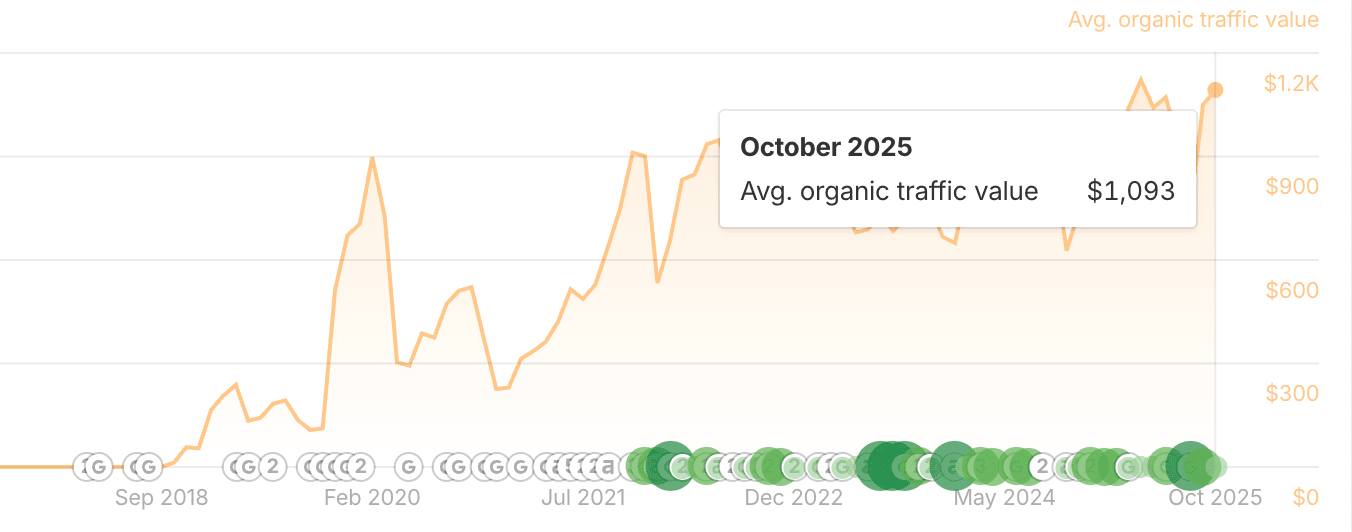Click the $1.2K y-axis label
1352x532 pixels.
(x=1292, y=83)
